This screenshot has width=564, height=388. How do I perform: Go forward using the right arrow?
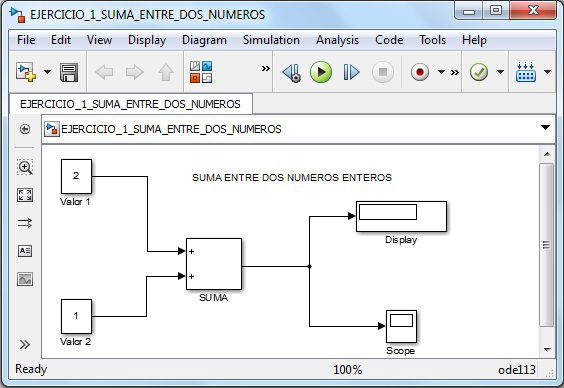pyautogui.click(x=135, y=72)
